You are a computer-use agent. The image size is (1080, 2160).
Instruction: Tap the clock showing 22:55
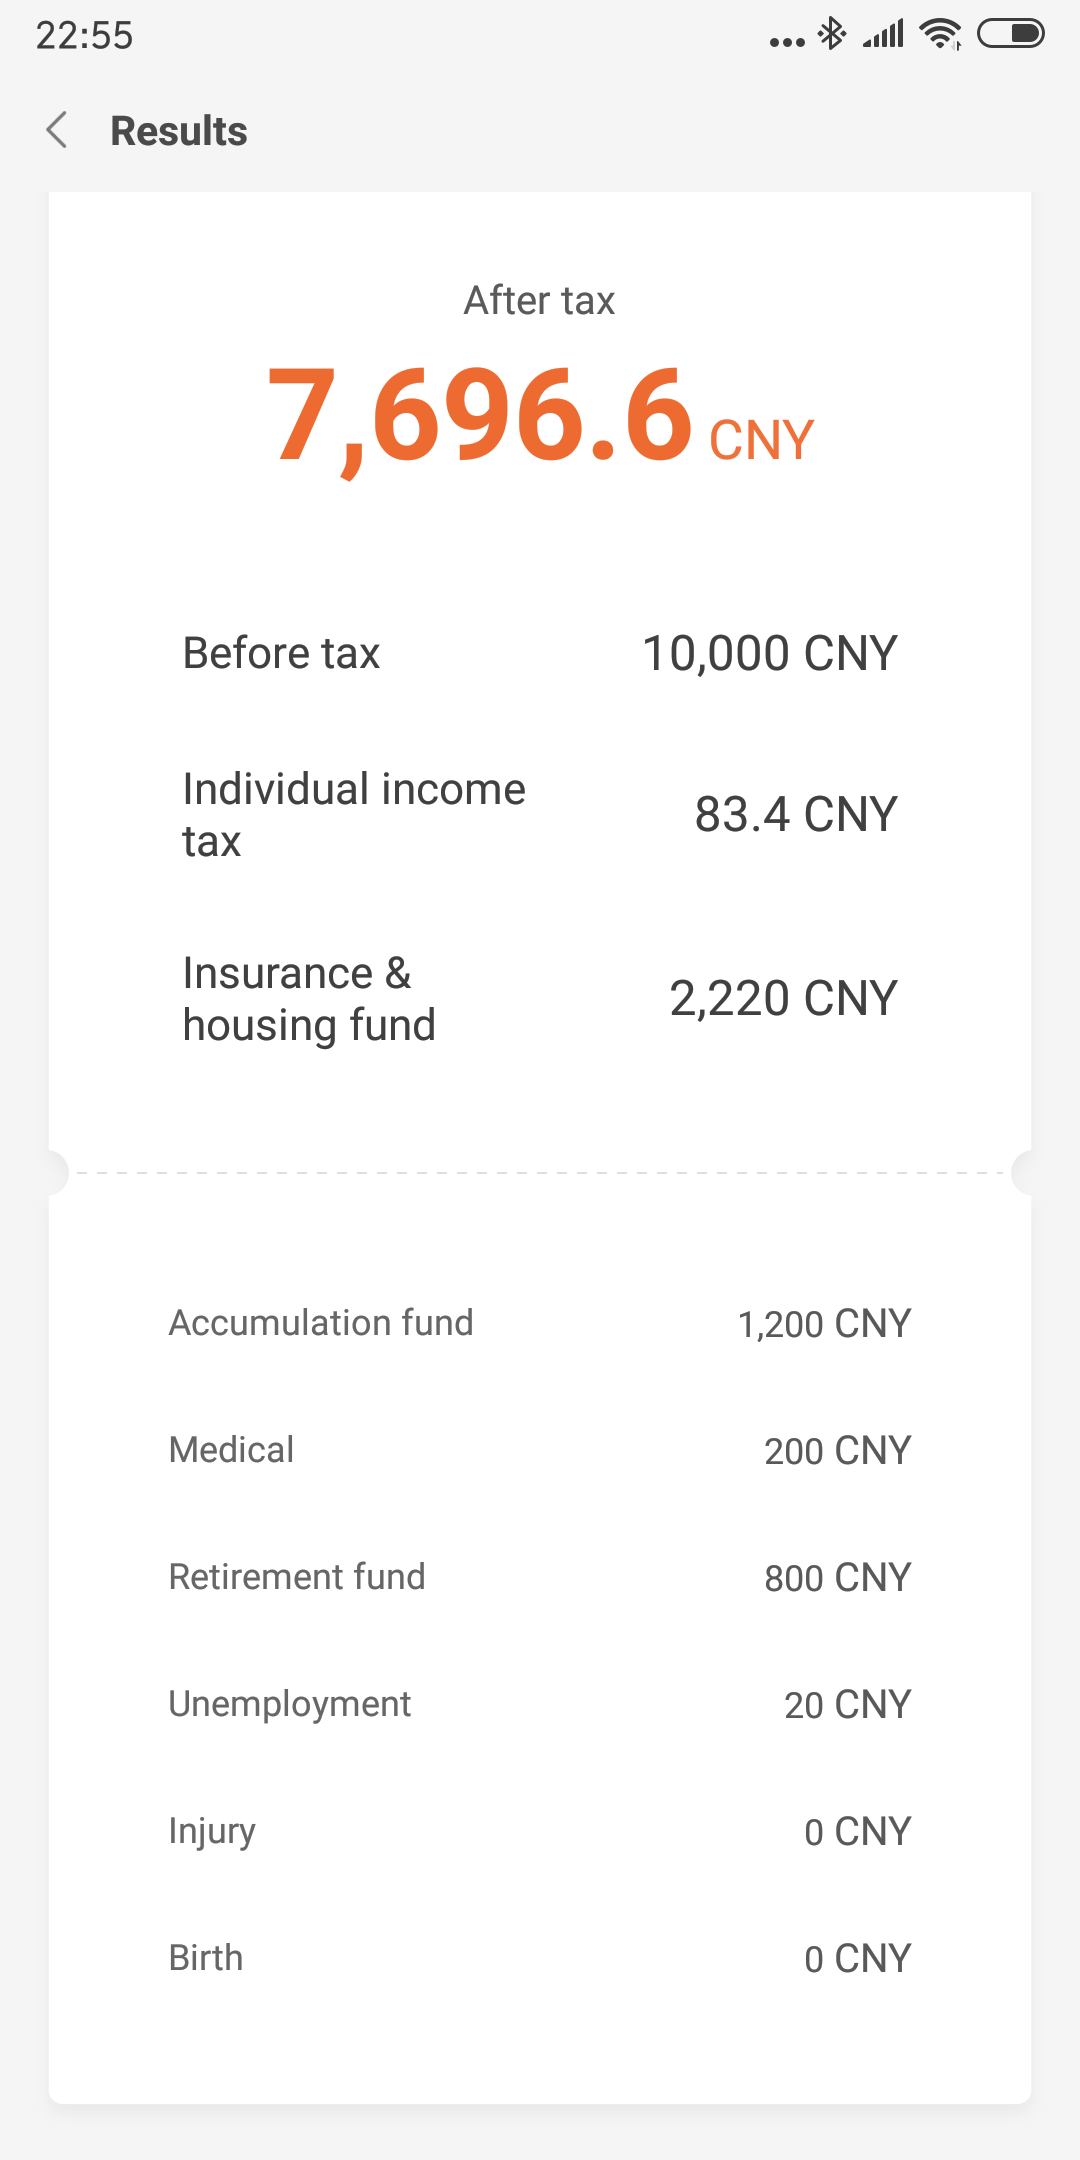click(x=85, y=36)
